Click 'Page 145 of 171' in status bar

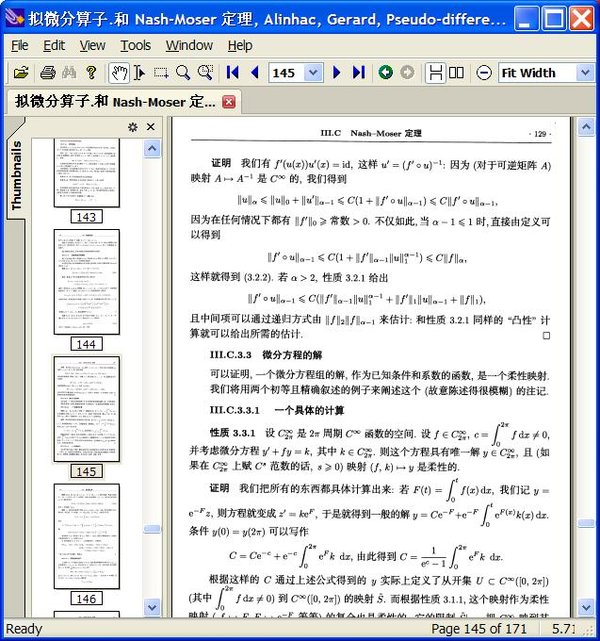tap(479, 628)
